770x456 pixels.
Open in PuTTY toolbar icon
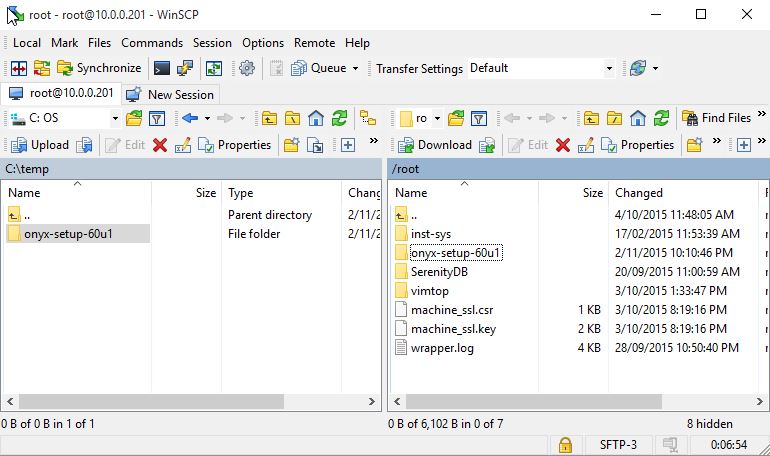(185, 68)
